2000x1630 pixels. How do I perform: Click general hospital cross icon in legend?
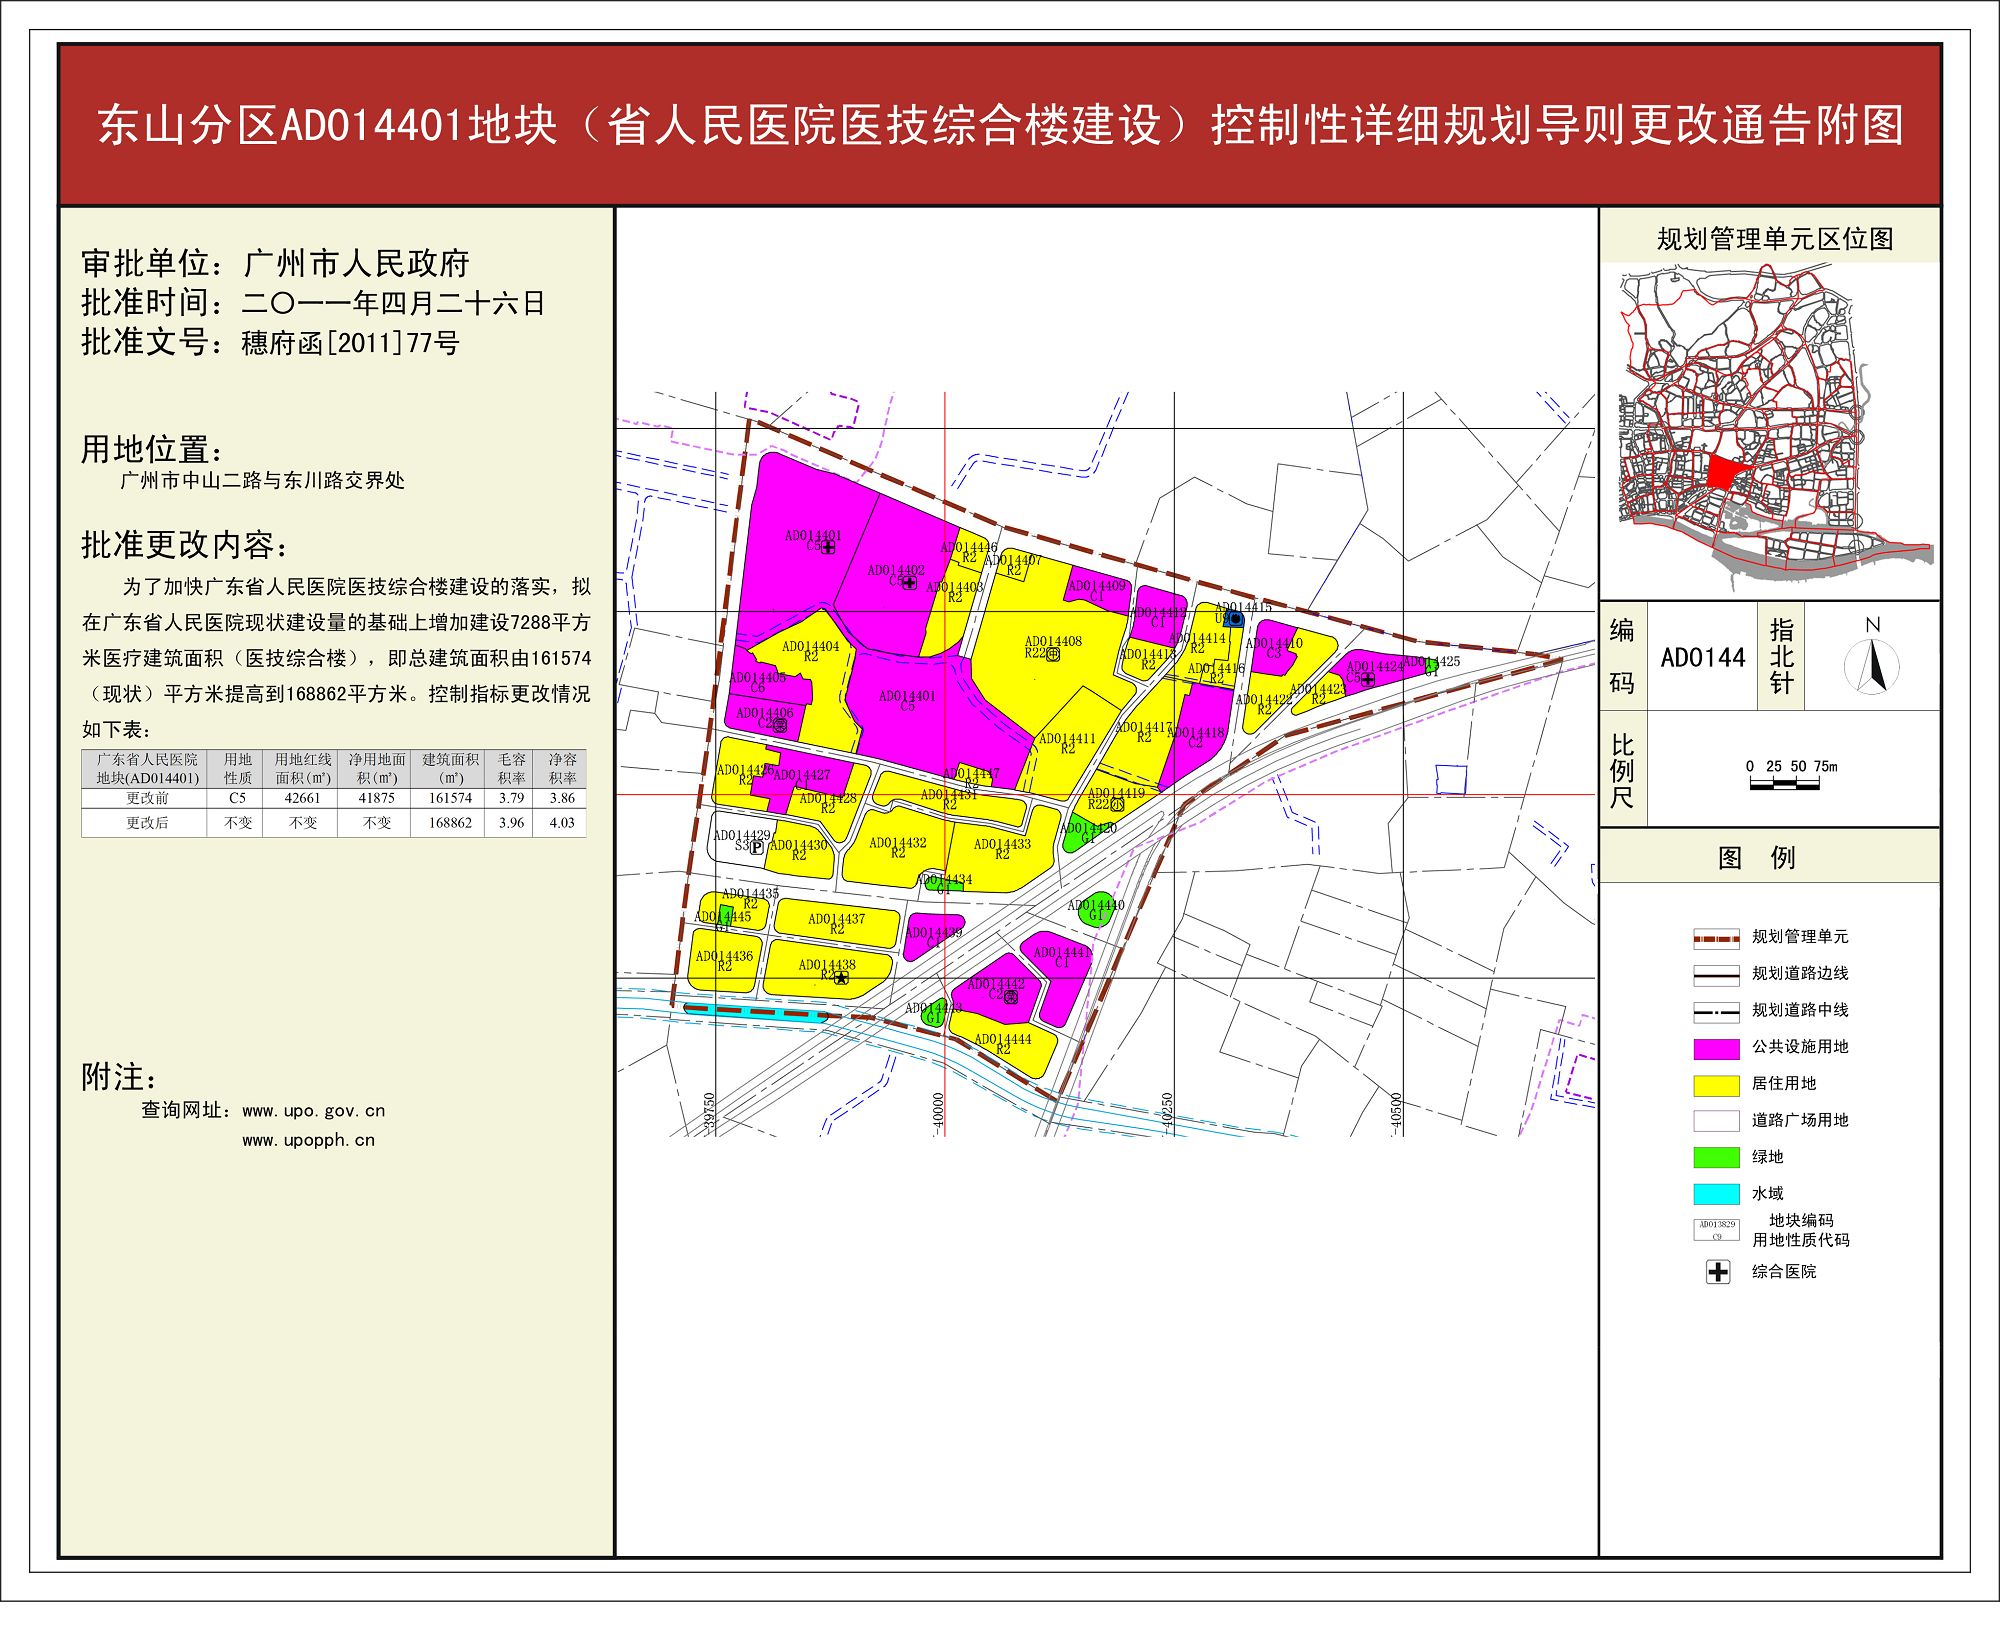coord(1717,1272)
